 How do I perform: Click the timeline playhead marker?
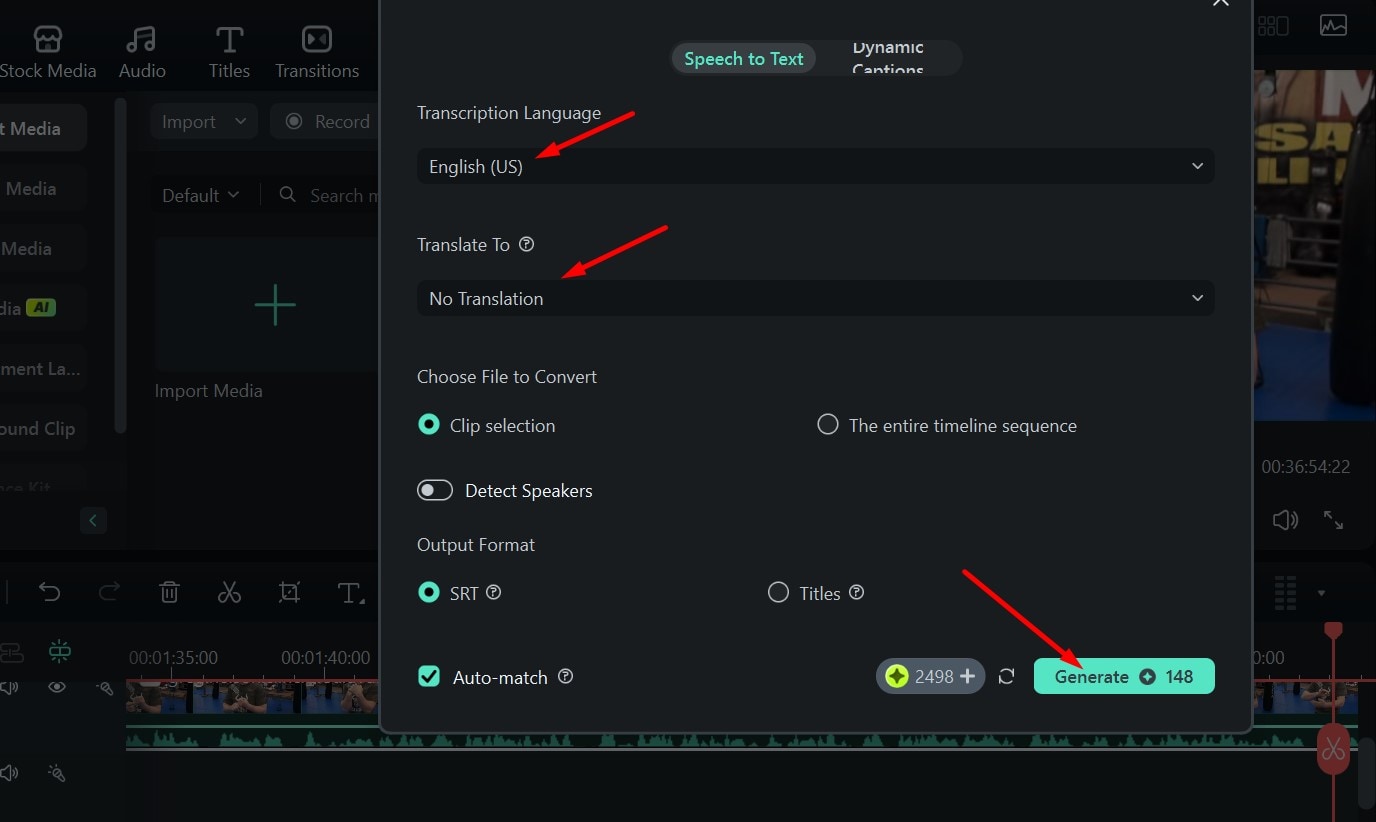pyautogui.click(x=1333, y=631)
